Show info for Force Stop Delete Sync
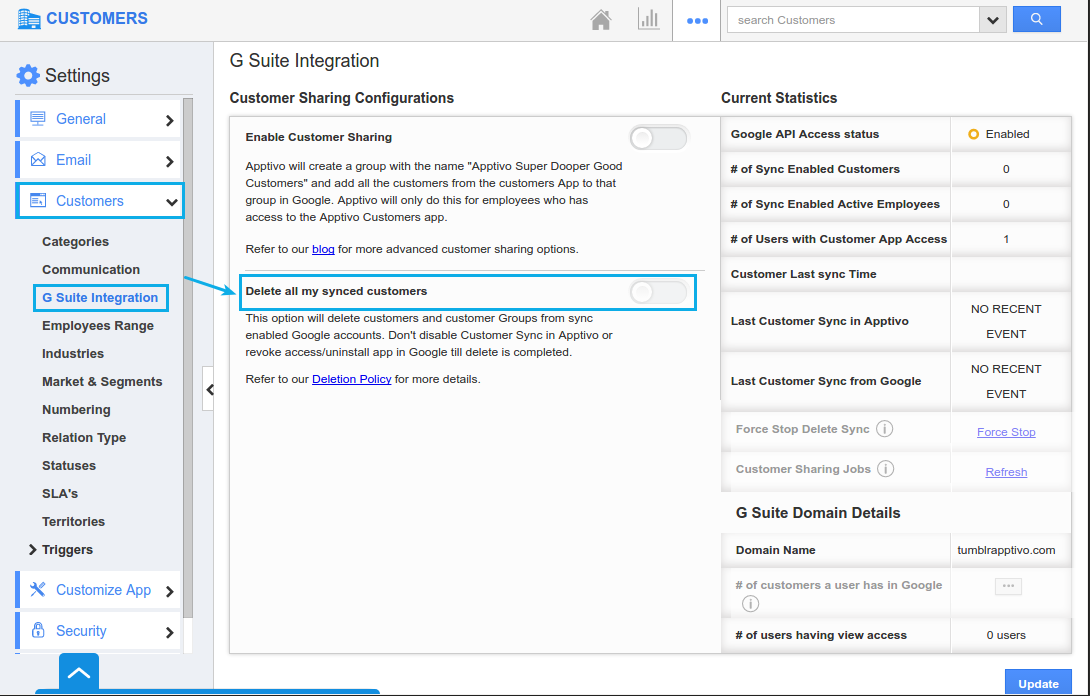Screen dimensions: 1090x696 click(x=884, y=429)
